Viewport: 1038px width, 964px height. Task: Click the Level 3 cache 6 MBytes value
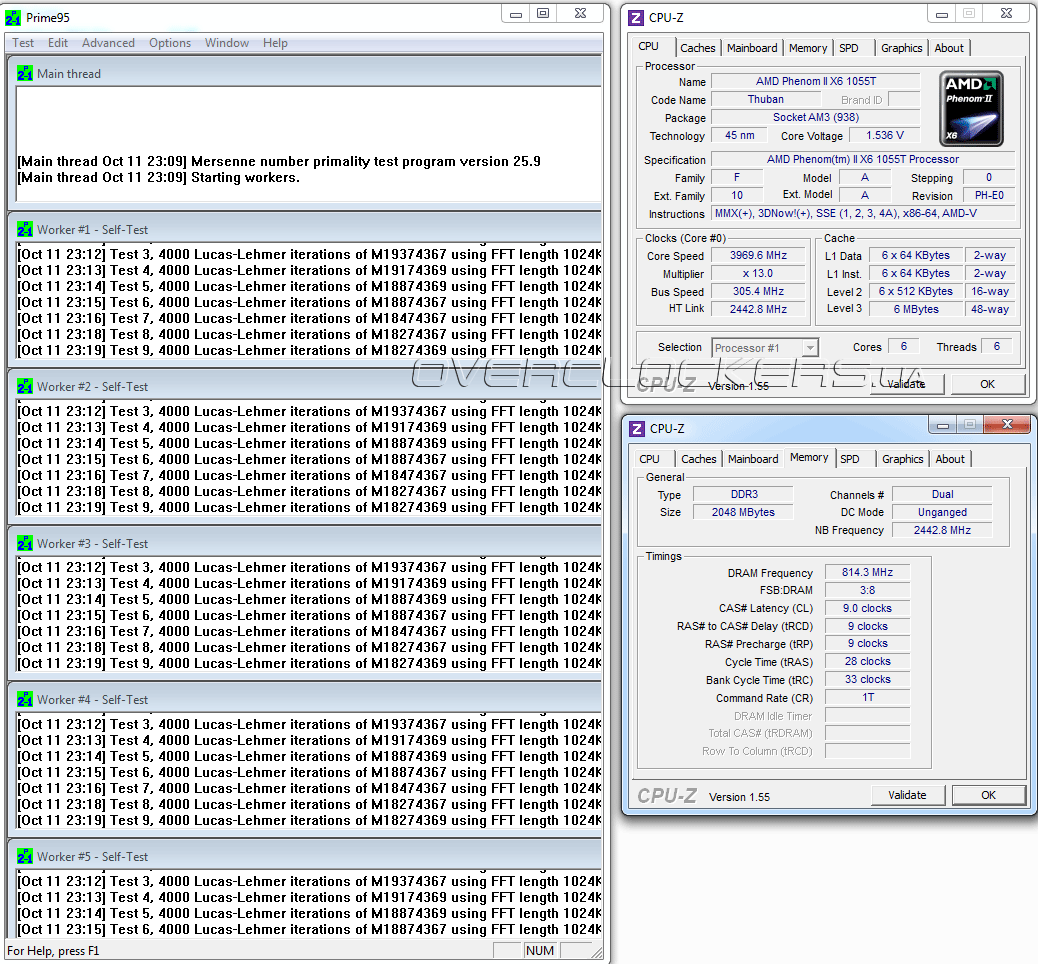point(916,309)
